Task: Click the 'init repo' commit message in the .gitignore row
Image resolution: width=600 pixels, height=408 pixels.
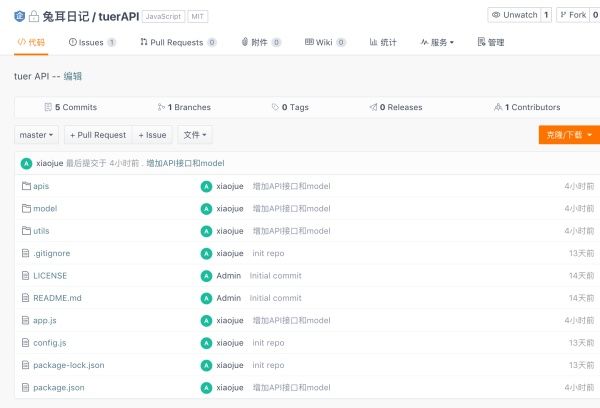Action: click(268, 253)
